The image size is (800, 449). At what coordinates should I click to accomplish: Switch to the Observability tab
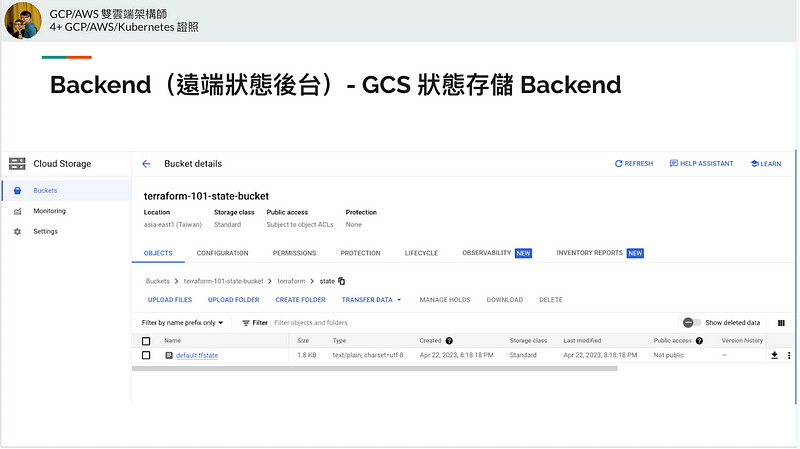click(x=497, y=253)
